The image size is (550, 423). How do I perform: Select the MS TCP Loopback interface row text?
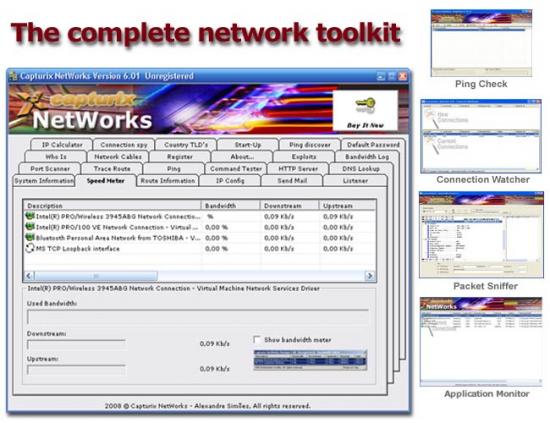click(78, 249)
